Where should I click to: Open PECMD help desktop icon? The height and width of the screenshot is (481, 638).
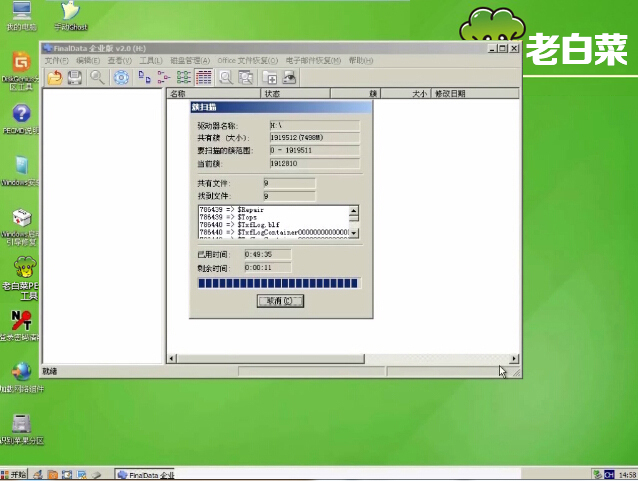tap(21, 119)
